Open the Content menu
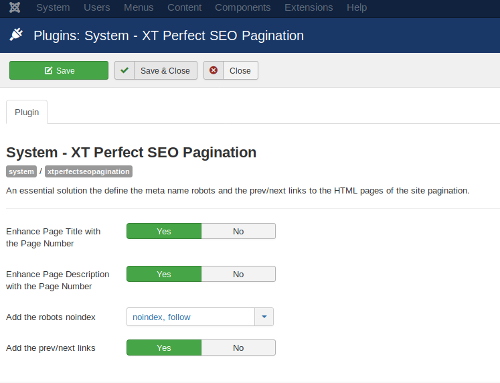This screenshot has width=500, height=383. [184, 7]
